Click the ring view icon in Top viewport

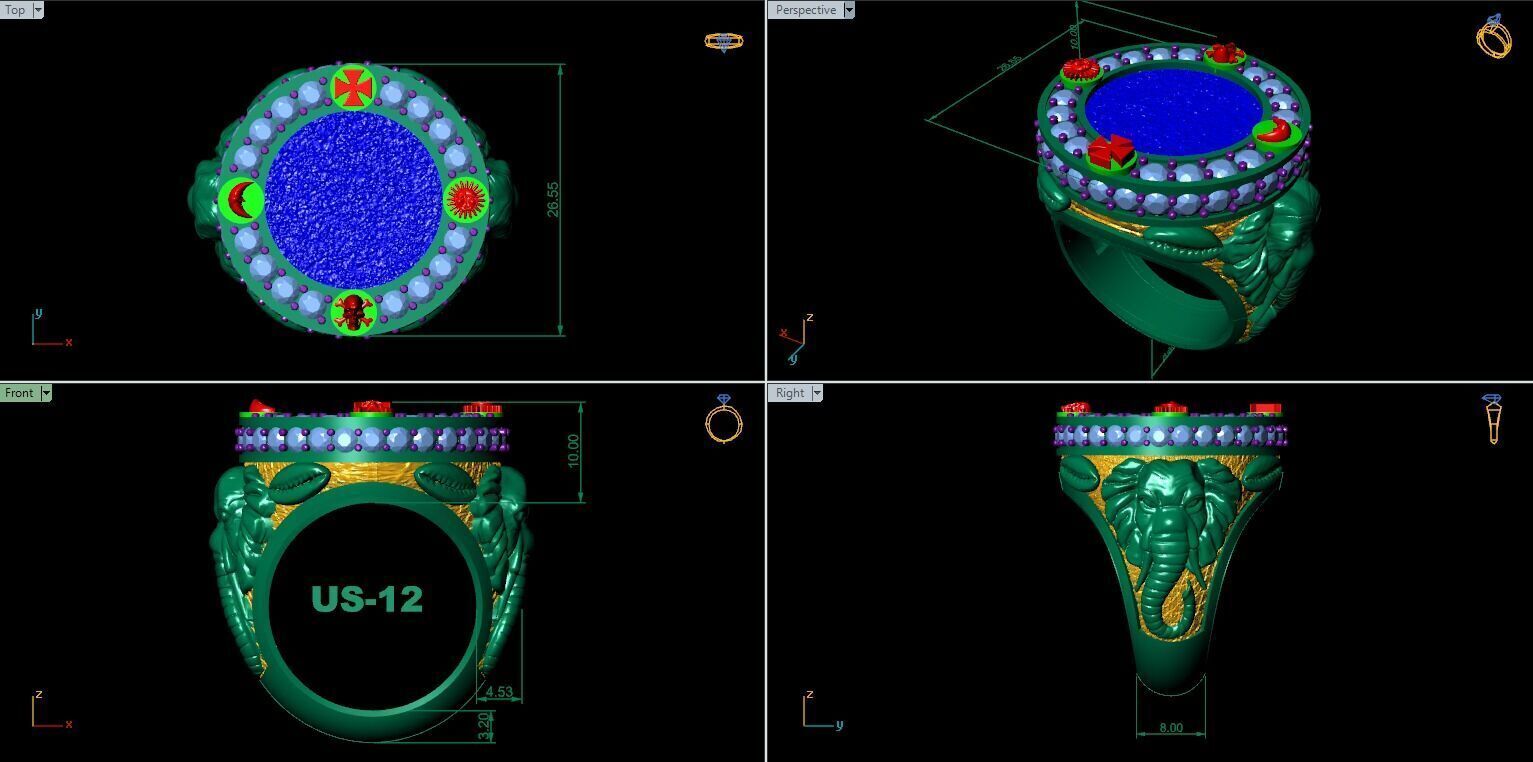tap(724, 41)
